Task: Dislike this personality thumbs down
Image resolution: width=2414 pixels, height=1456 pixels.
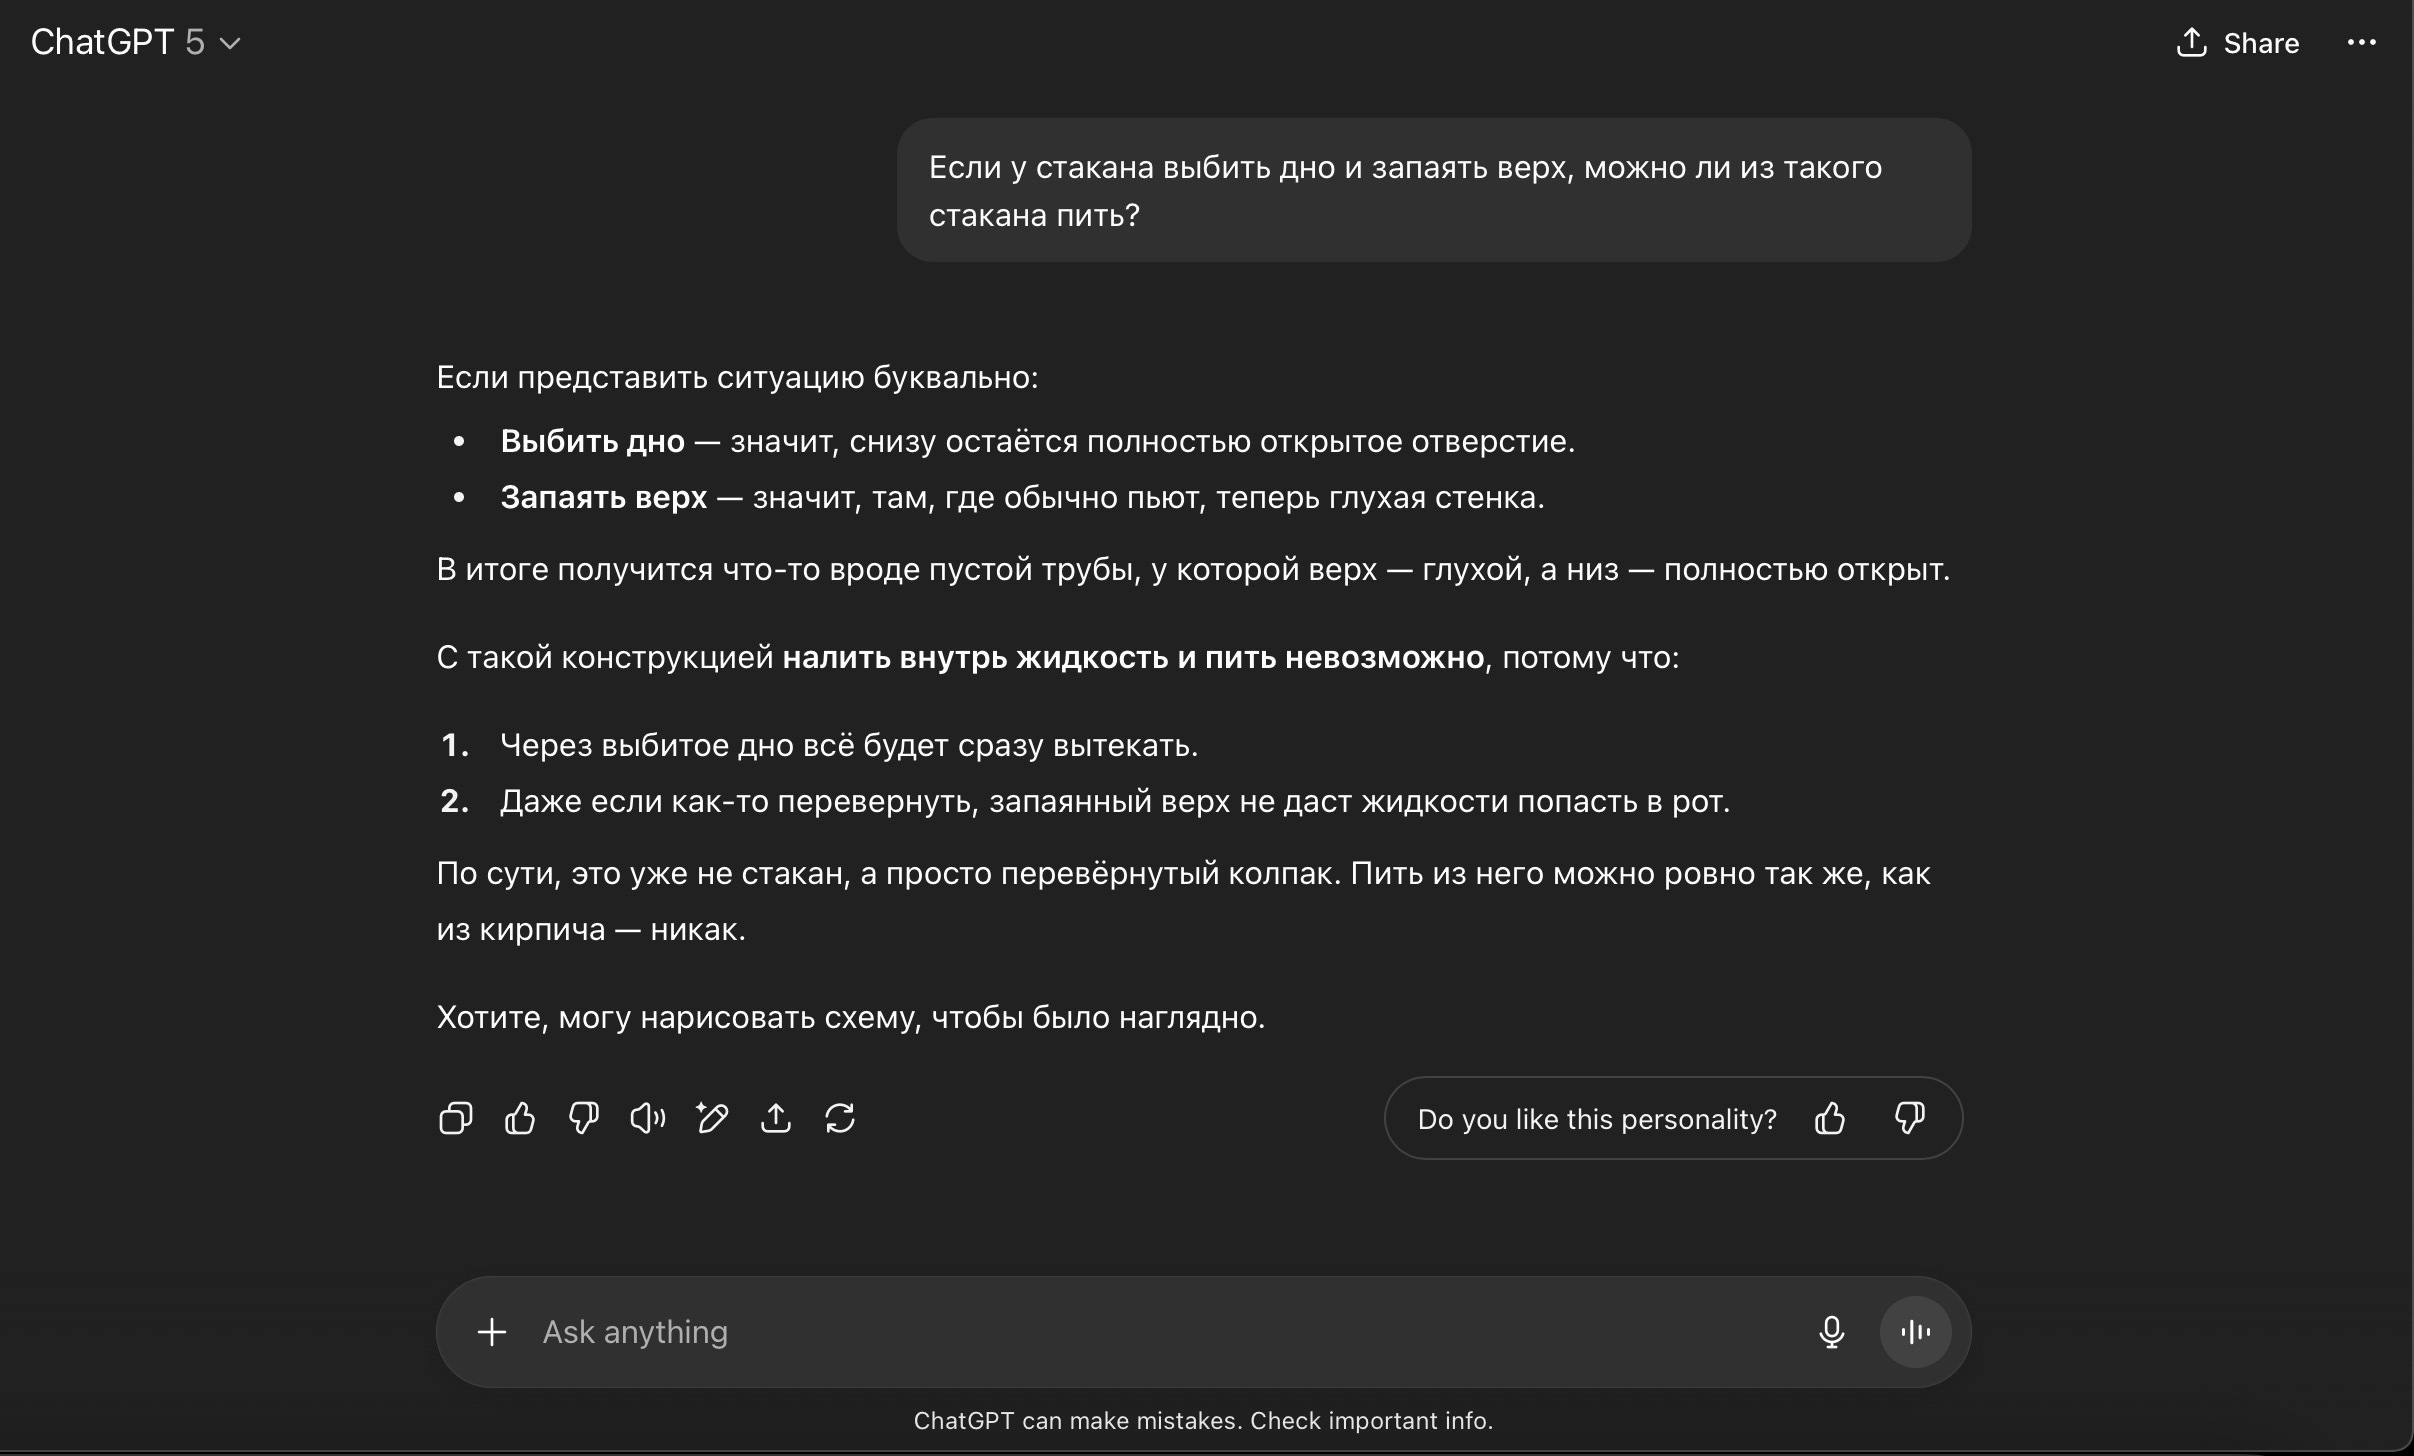Action: [x=1909, y=1118]
